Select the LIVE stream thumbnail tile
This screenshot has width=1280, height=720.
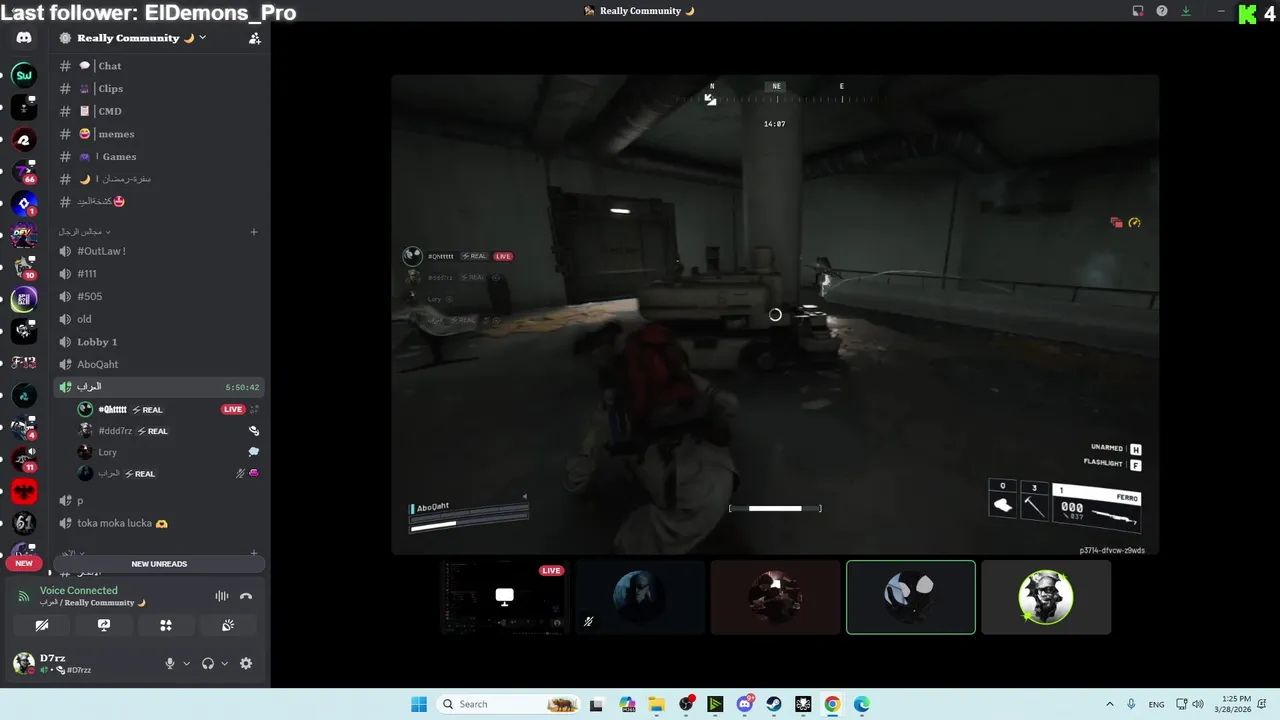pos(505,597)
